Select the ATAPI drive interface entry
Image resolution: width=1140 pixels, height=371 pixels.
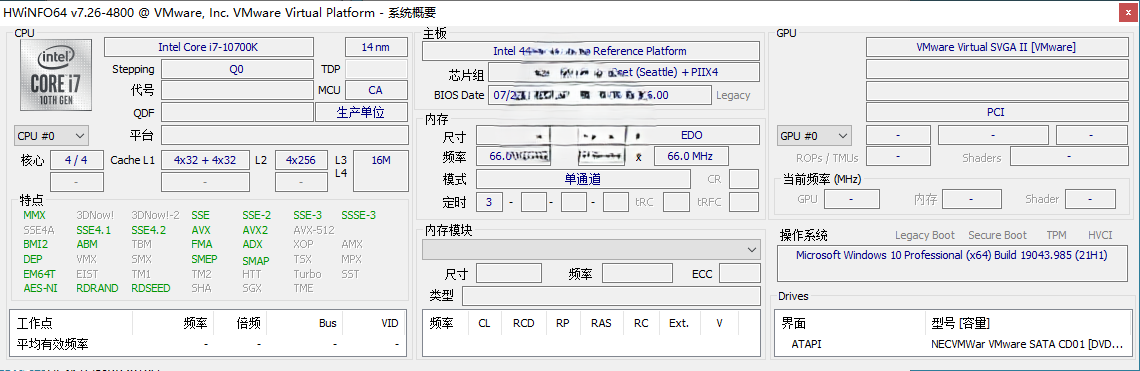coord(806,344)
